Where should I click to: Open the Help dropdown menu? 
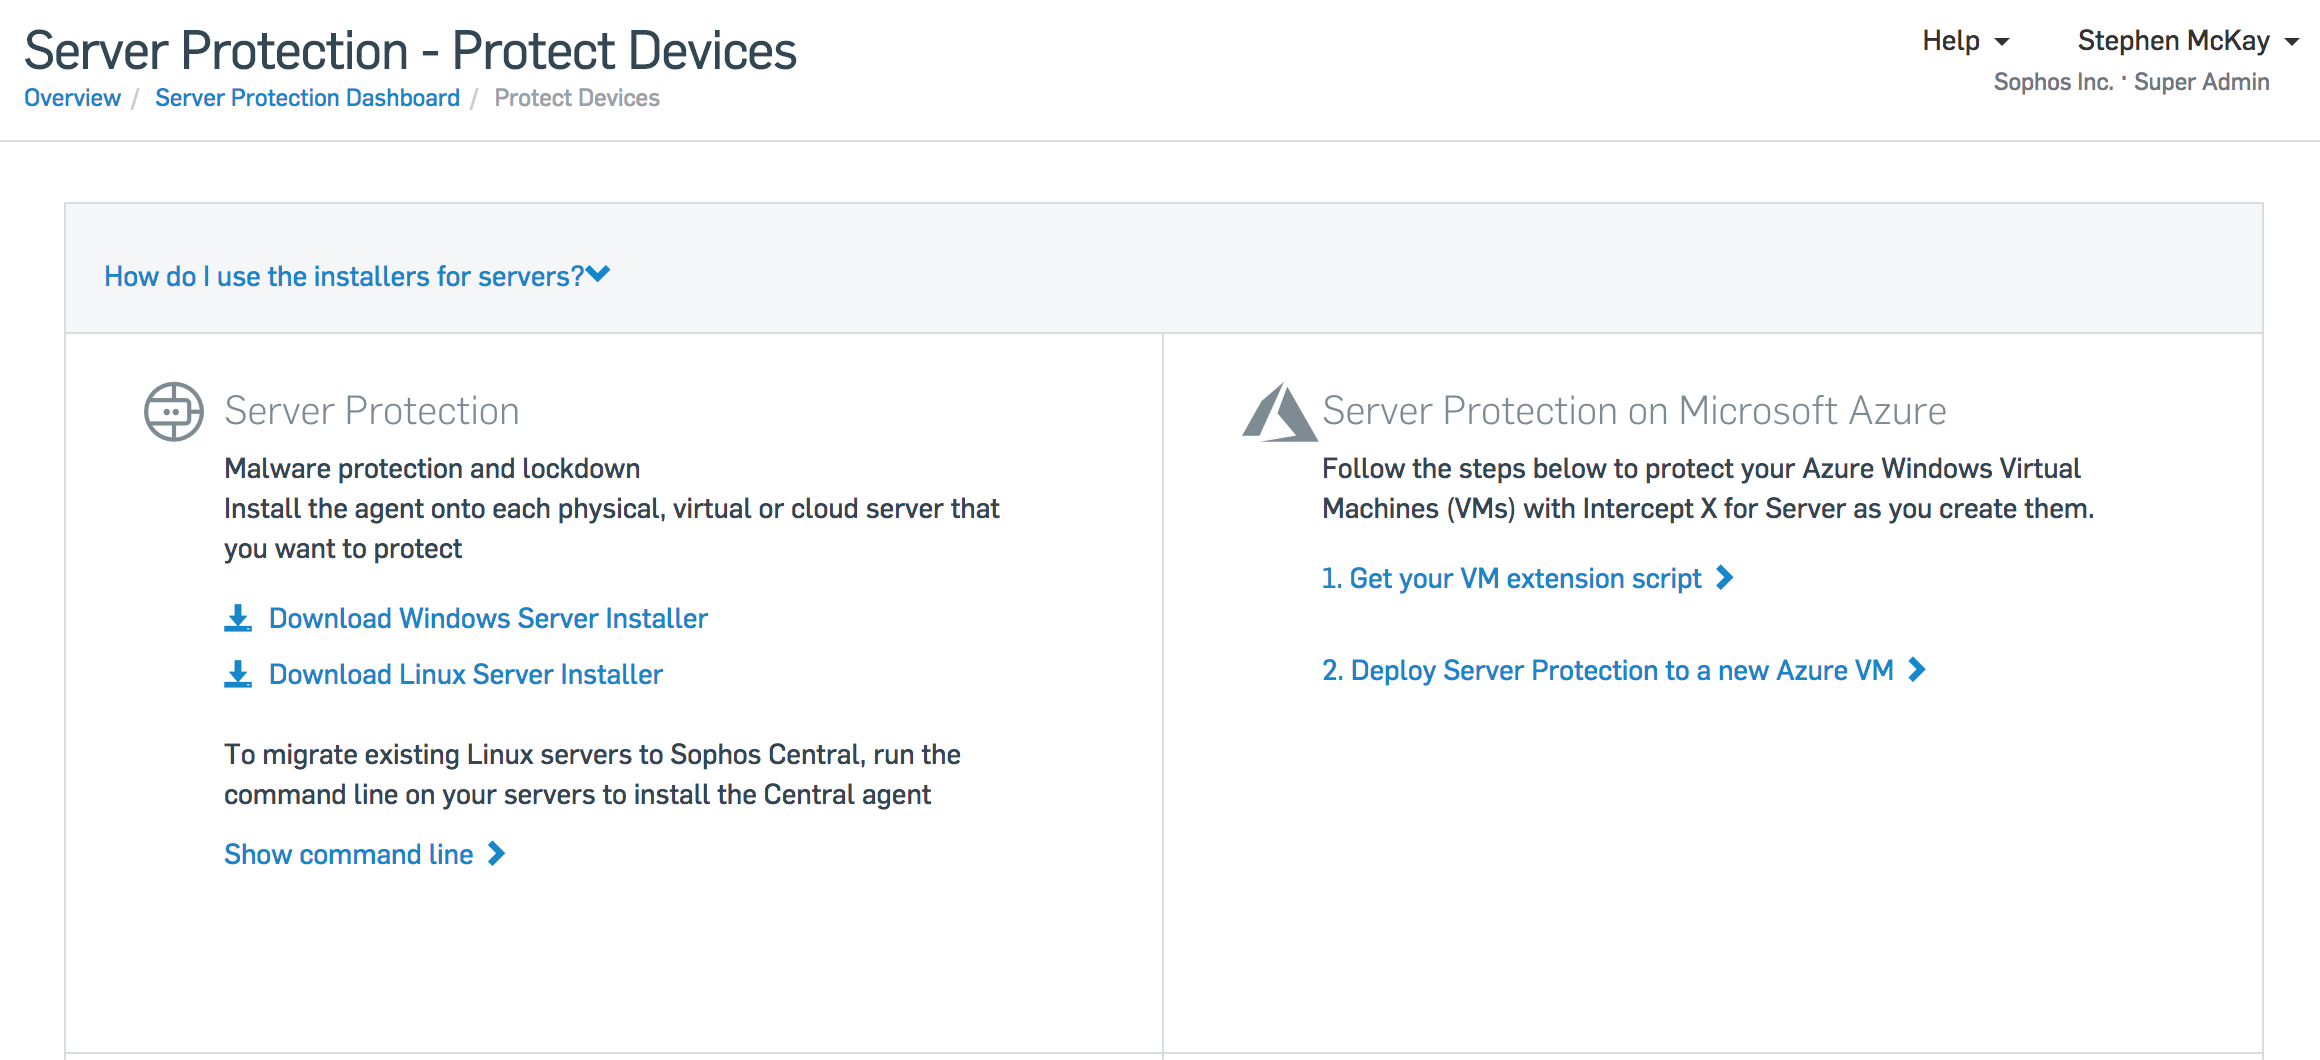[x=1965, y=41]
